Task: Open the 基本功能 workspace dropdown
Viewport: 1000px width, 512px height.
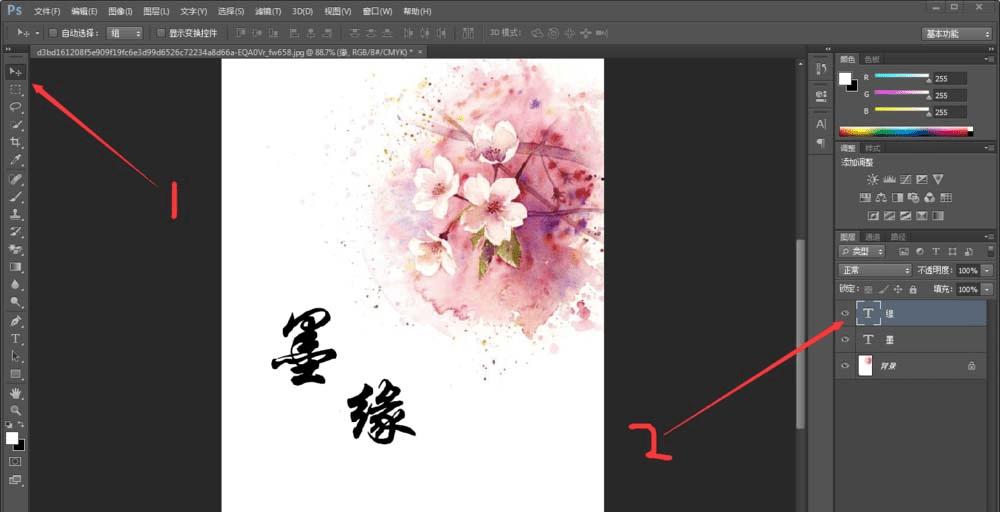Action: click(x=956, y=34)
